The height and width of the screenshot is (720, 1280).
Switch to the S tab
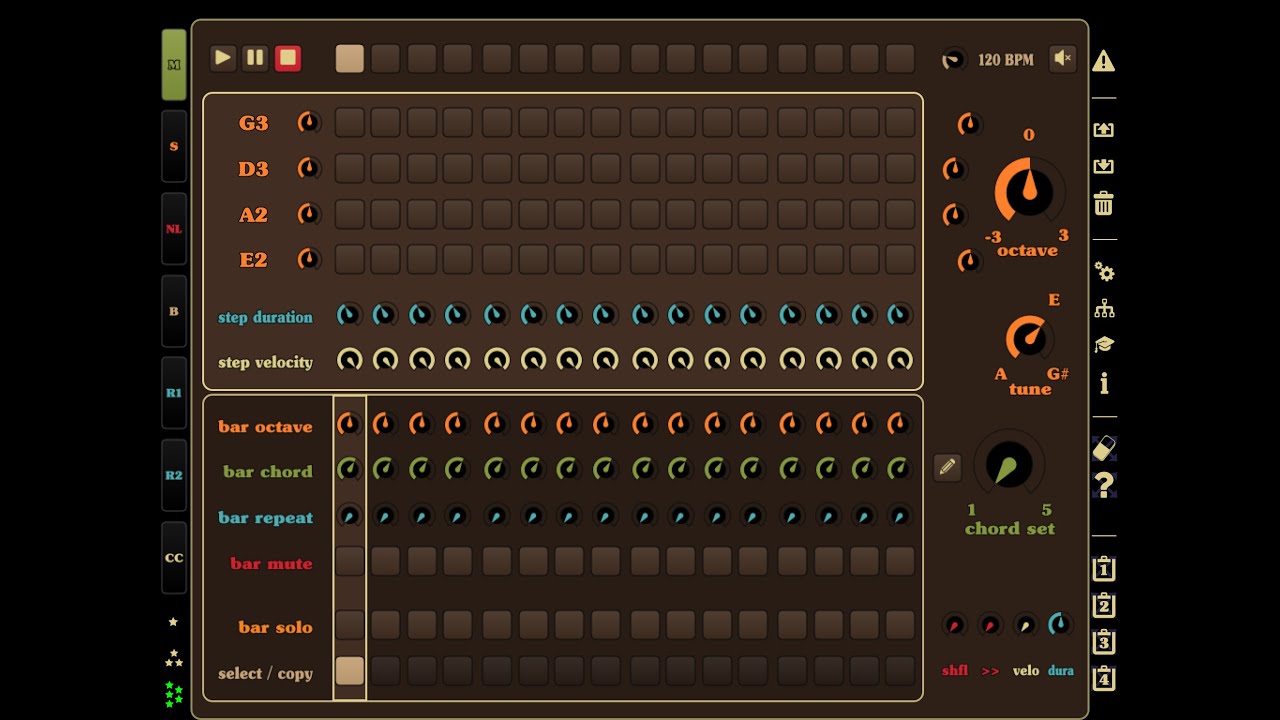tap(174, 146)
